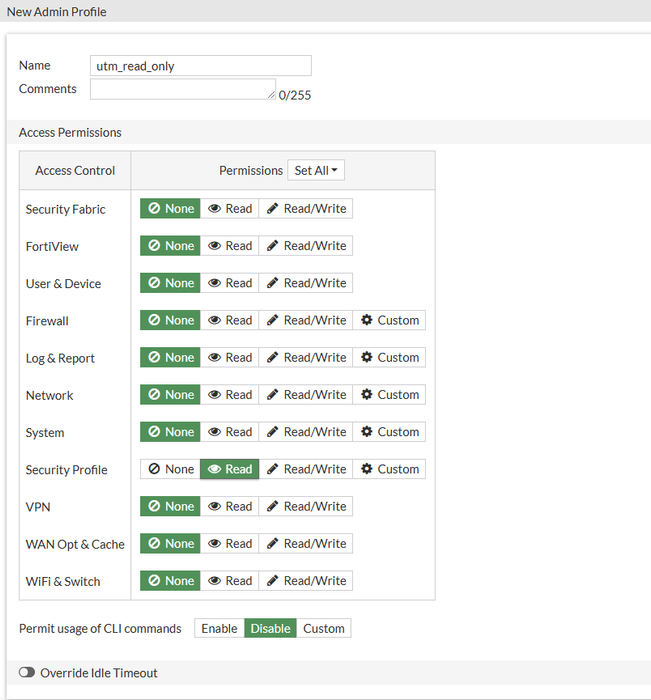
Task: Click gear icon on System Custom option
Action: [367, 432]
